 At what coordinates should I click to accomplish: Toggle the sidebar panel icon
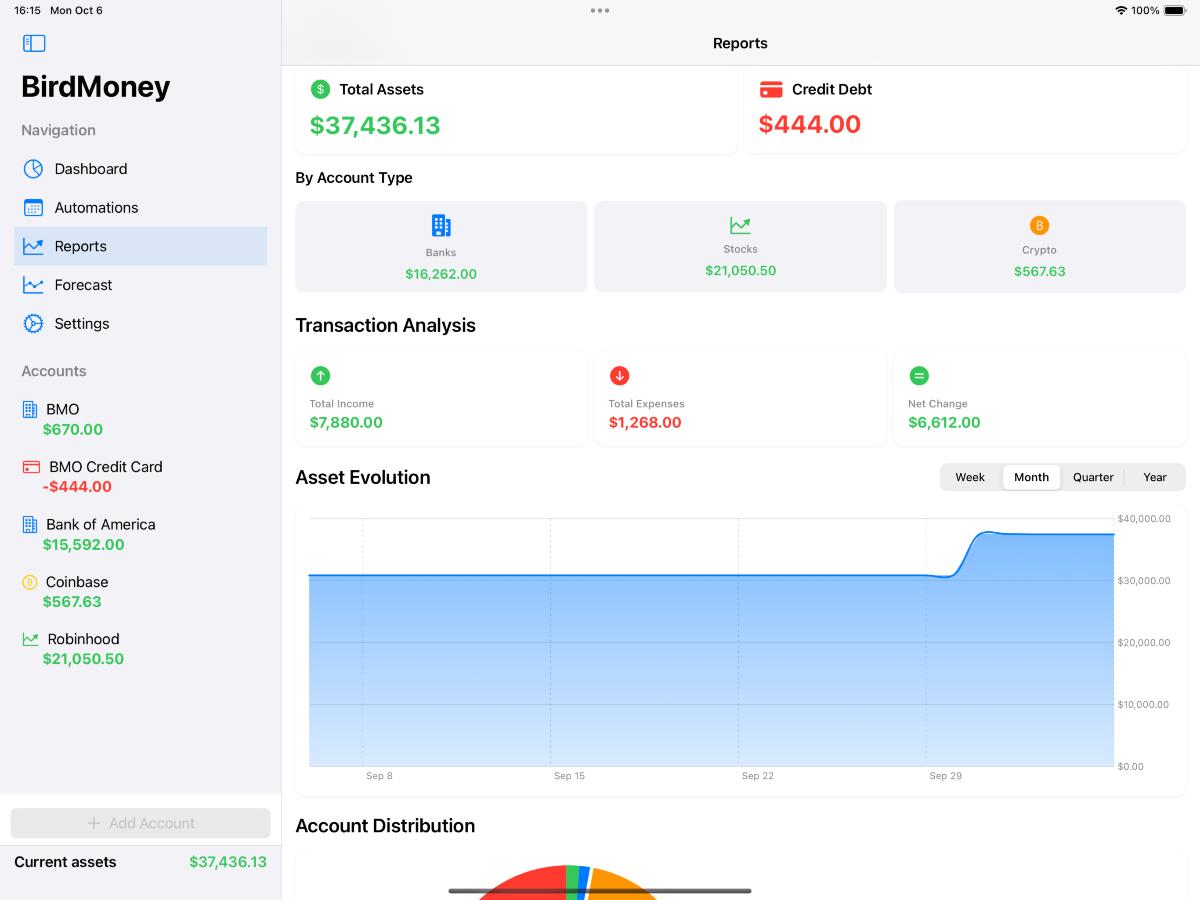[34, 43]
